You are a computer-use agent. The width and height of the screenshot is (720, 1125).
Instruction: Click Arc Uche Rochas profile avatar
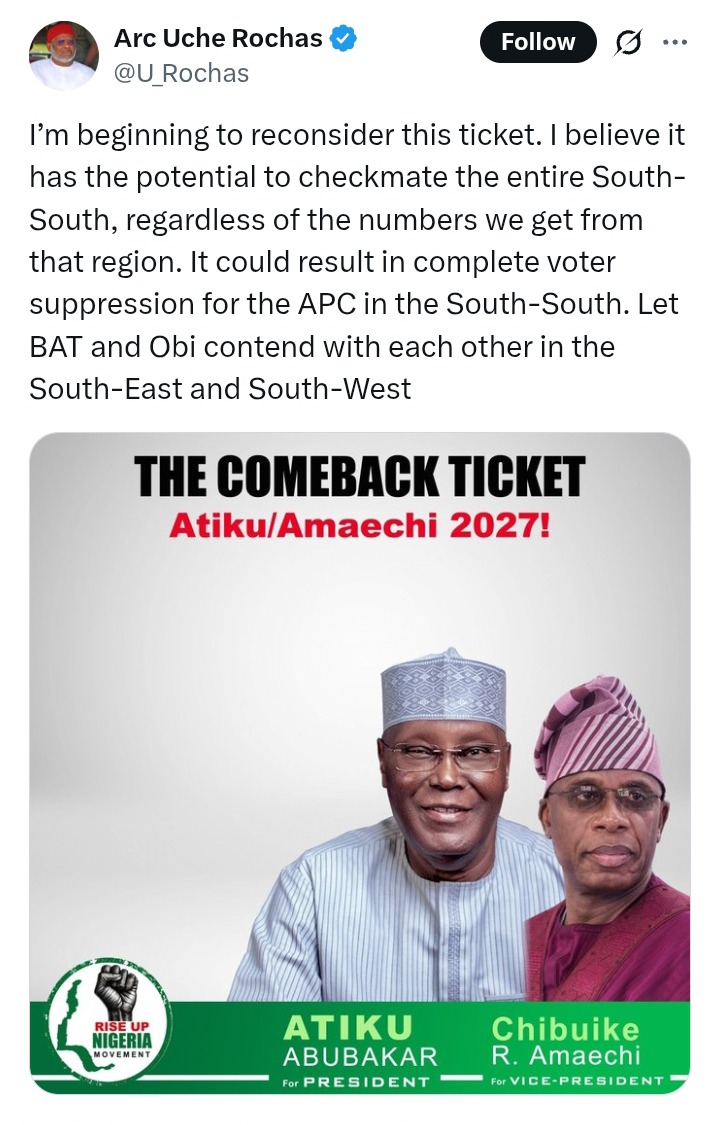(x=63, y=55)
